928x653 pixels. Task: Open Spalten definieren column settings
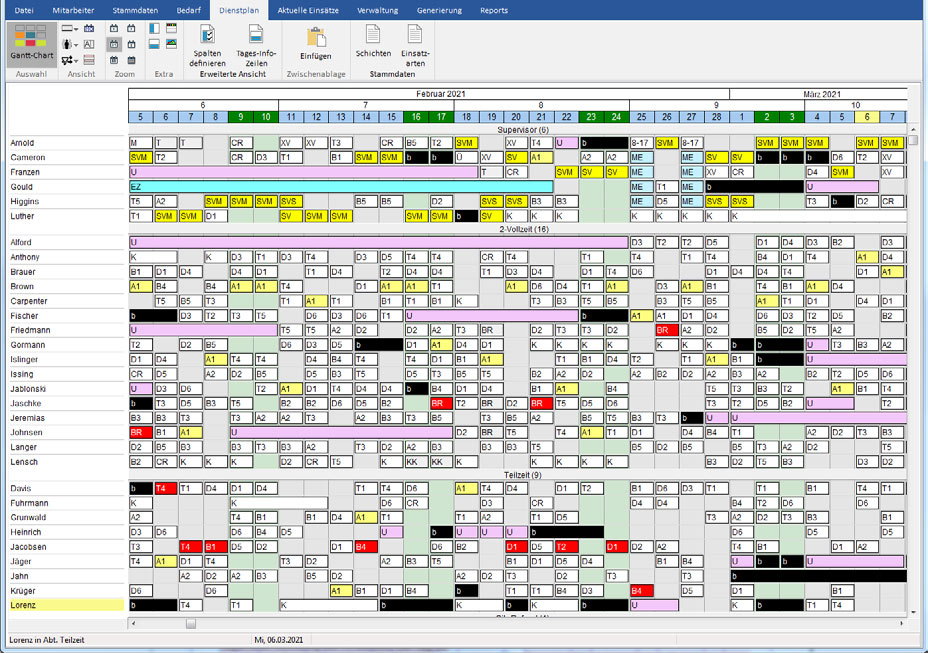(x=207, y=46)
